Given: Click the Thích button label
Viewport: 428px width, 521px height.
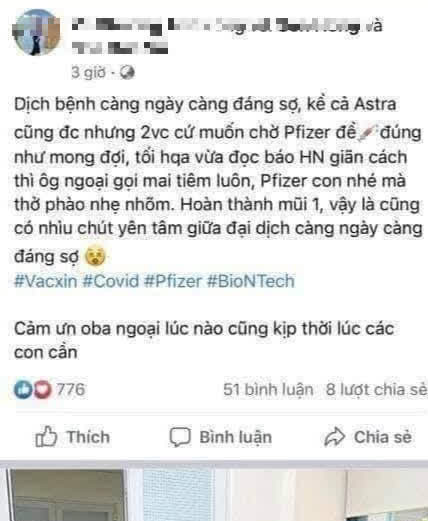Looking at the screenshot, I should pyautogui.click(x=88, y=437).
